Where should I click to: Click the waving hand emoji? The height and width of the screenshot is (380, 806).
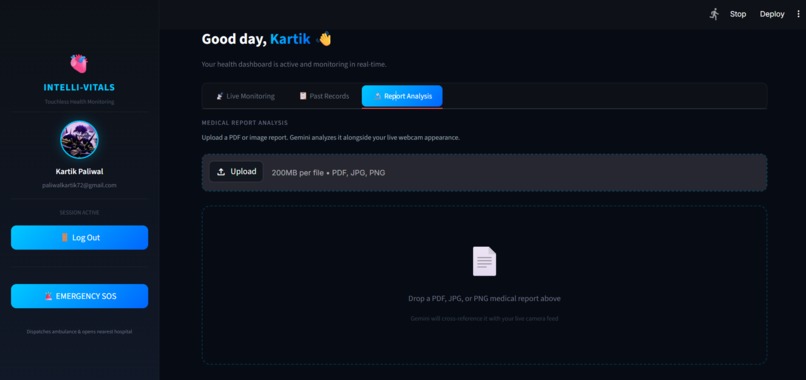(324, 39)
